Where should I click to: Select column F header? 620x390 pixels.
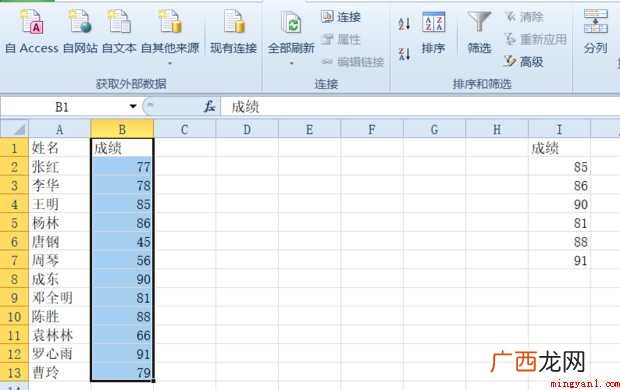coord(372,129)
